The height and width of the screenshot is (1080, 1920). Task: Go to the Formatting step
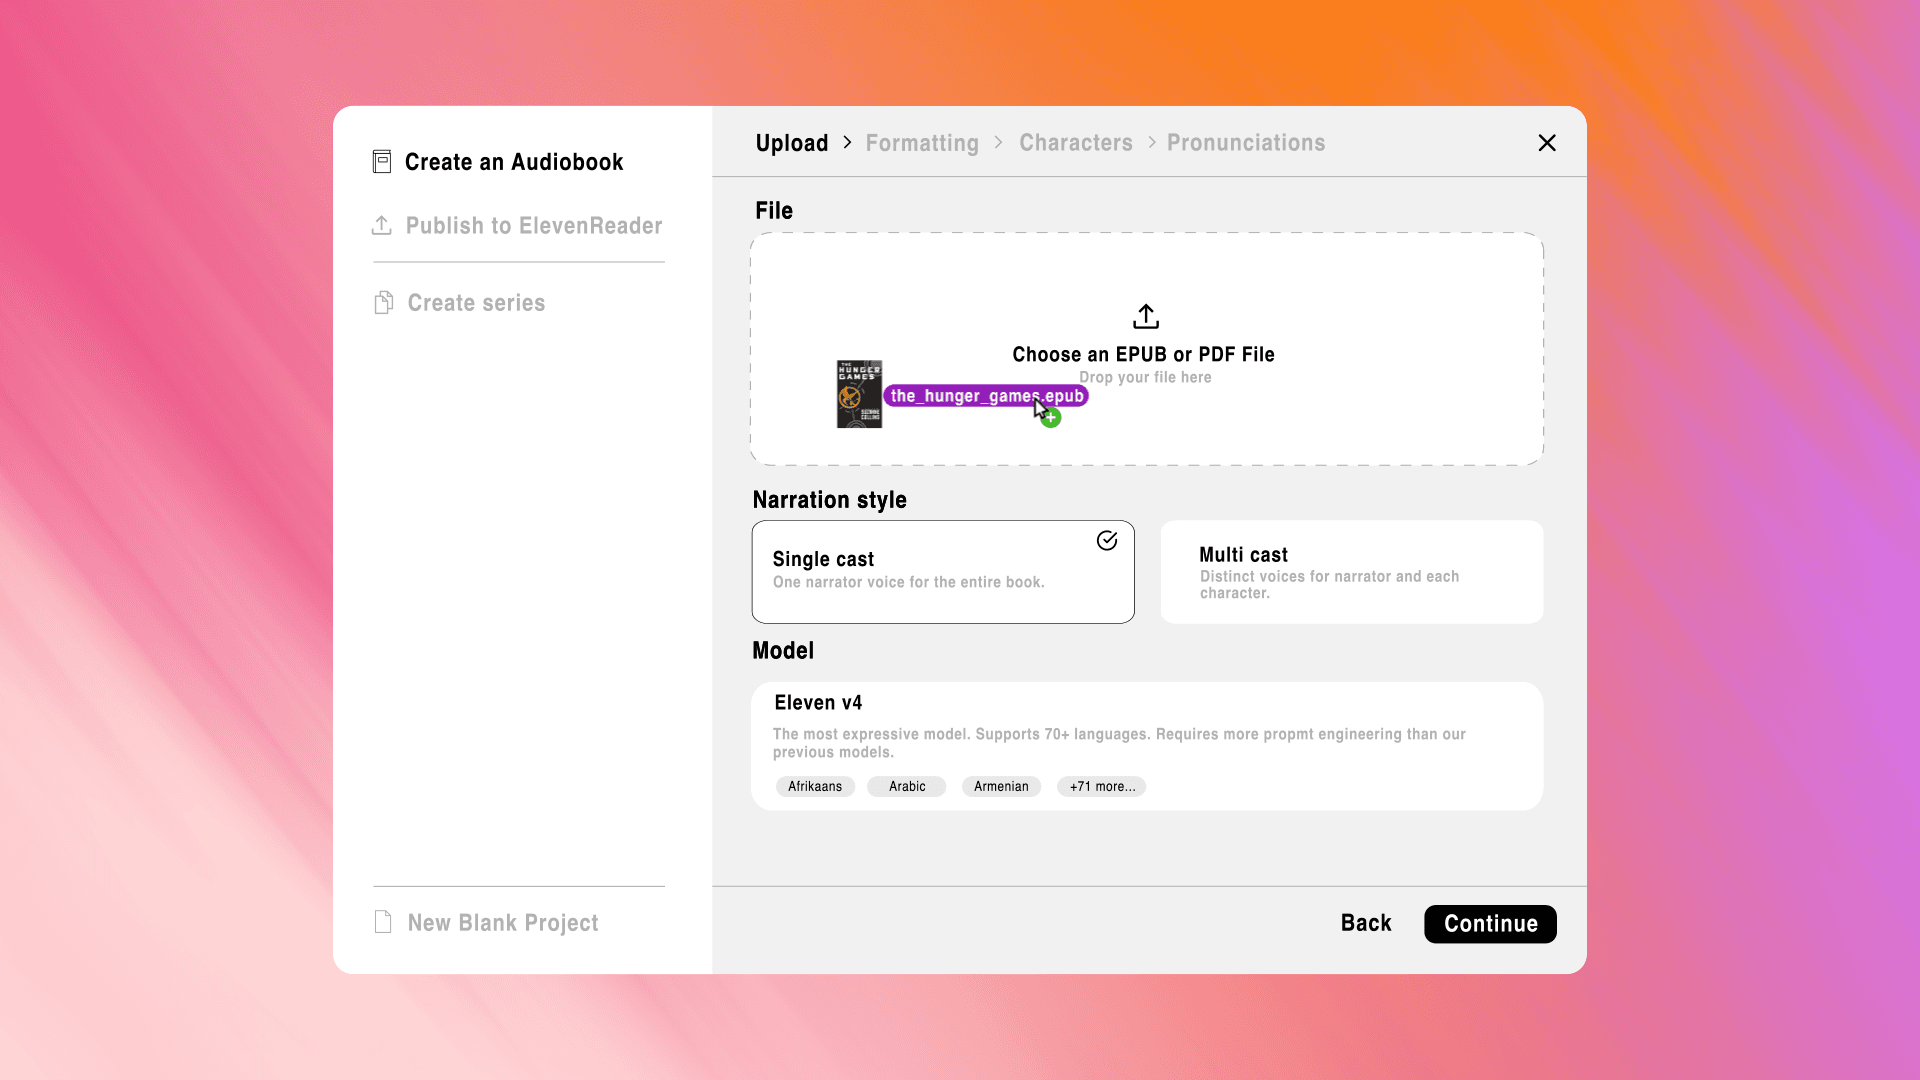tap(922, 143)
